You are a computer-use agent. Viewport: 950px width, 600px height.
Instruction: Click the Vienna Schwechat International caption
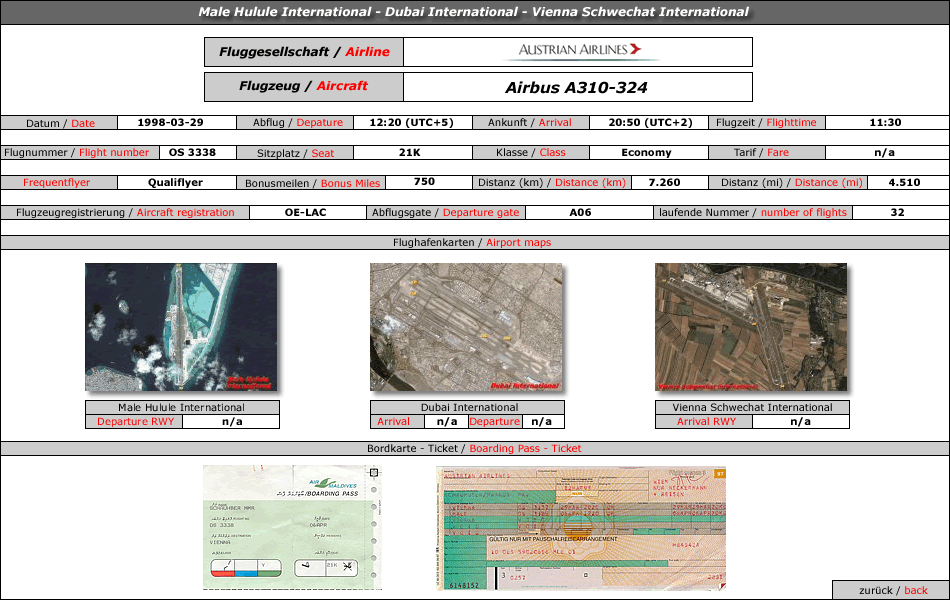tap(752, 407)
